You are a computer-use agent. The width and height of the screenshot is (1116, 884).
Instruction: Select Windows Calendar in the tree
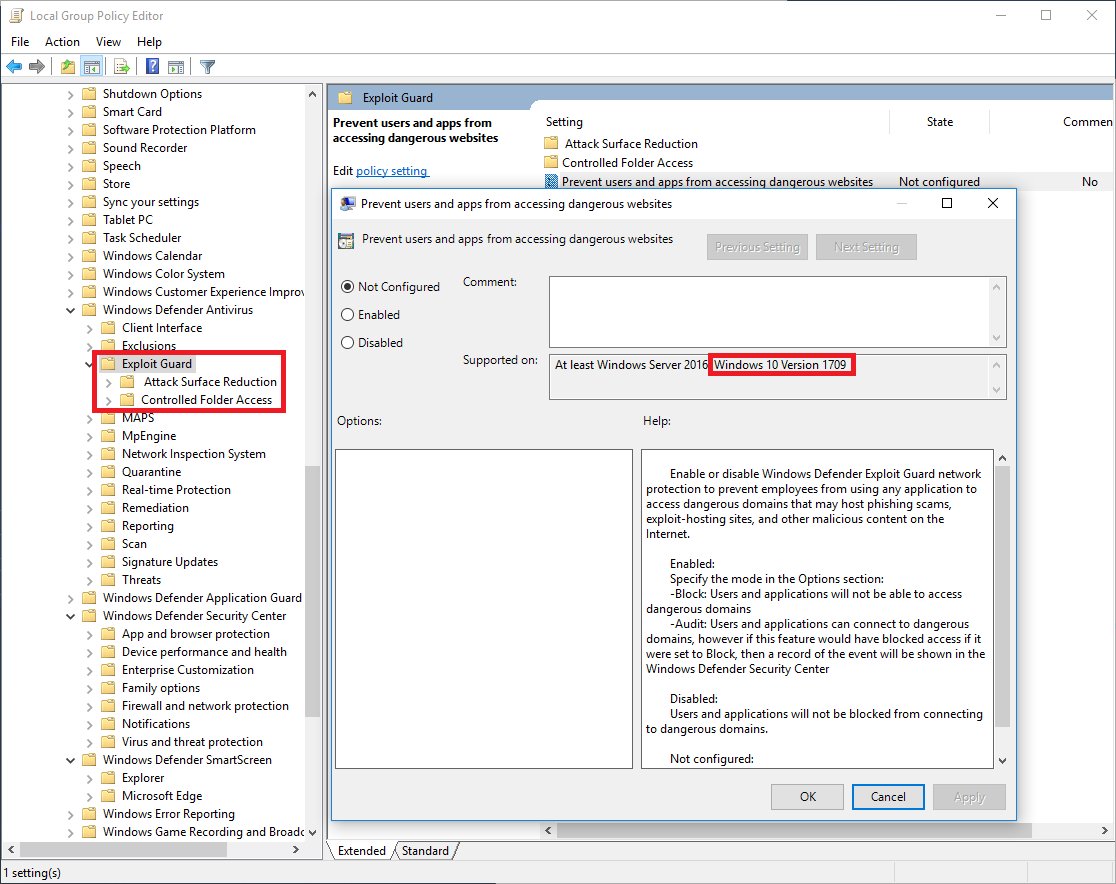tap(152, 256)
